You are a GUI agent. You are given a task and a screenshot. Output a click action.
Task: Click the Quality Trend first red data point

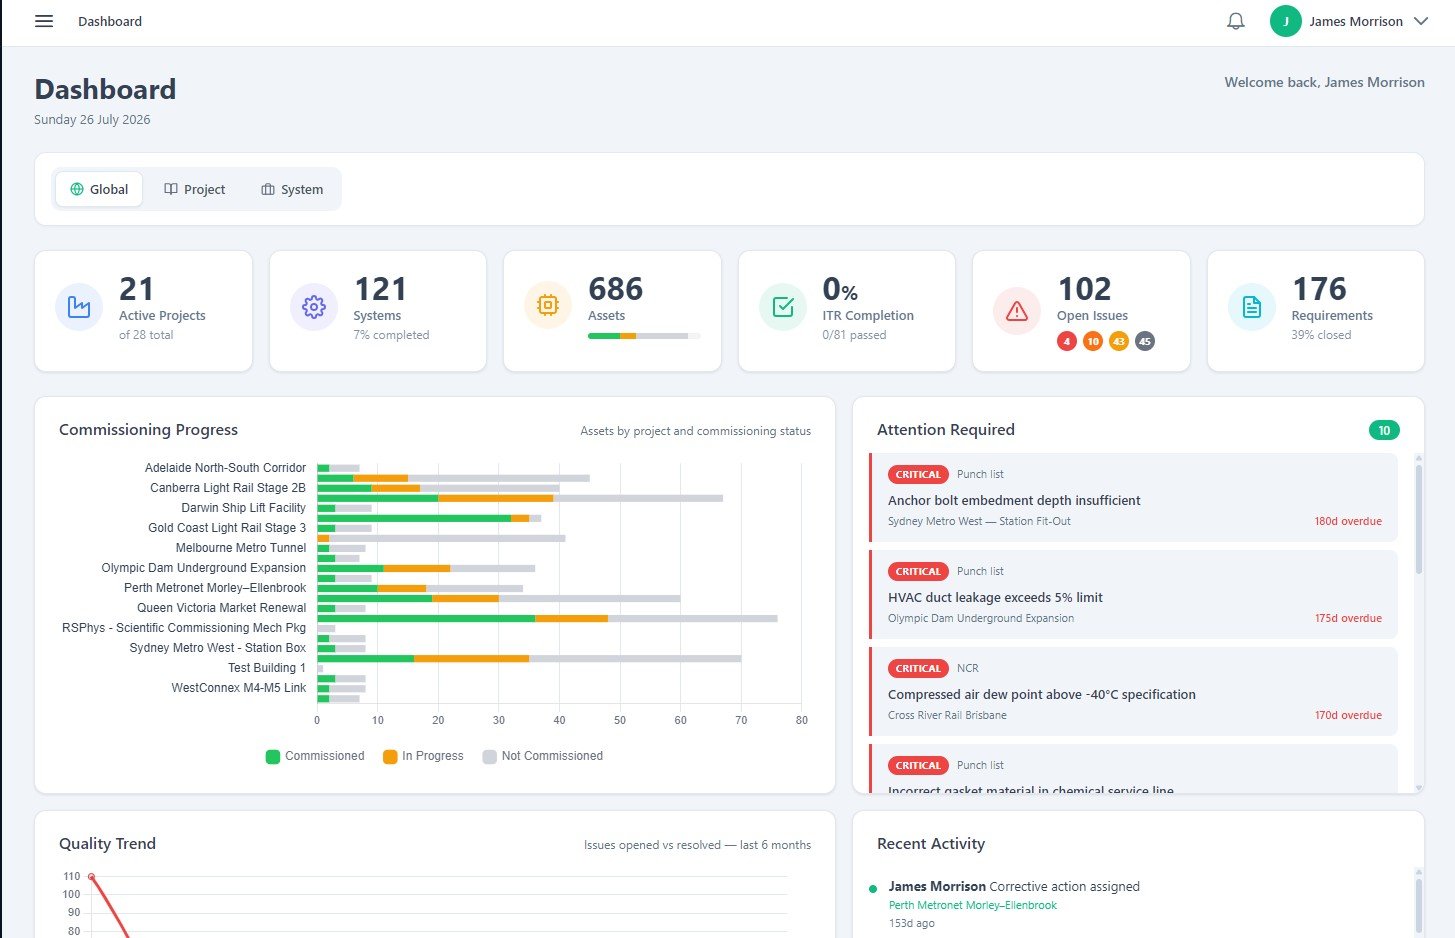pos(91,877)
